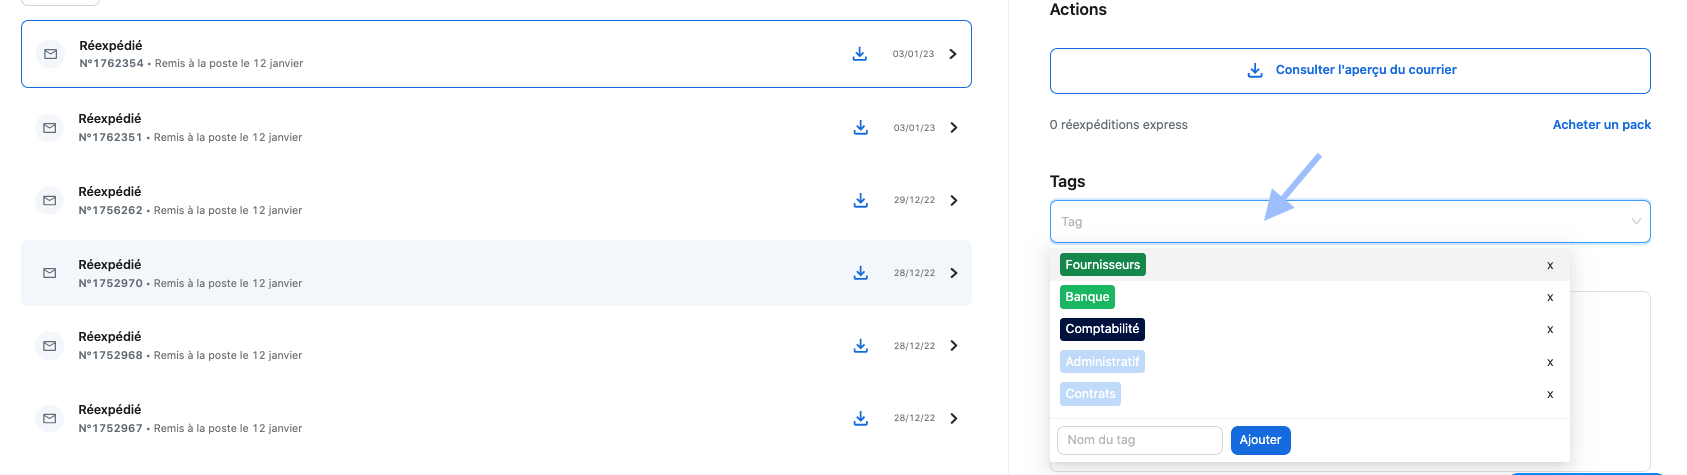Image resolution: width=1687 pixels, height=475 pixels.
Task: Click envelope icon of mail N°1762351
Action: 49,128
